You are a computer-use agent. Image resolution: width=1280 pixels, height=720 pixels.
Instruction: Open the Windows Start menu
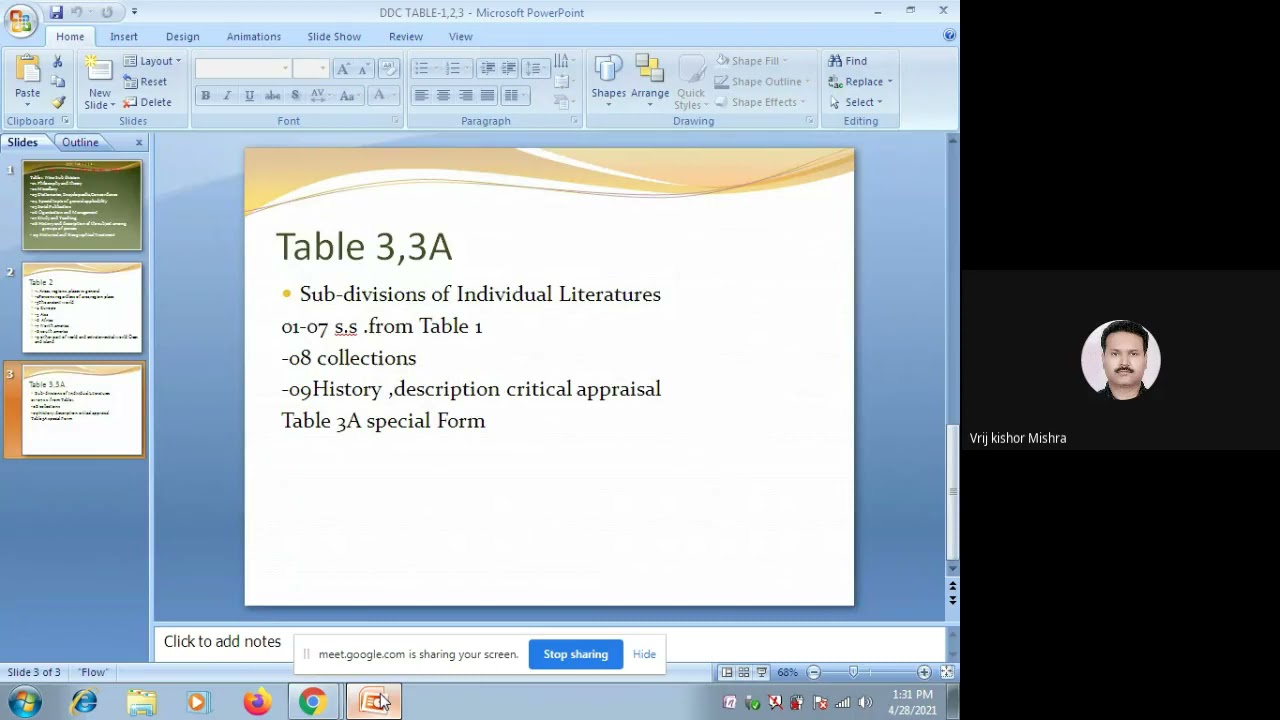point(23,702)
